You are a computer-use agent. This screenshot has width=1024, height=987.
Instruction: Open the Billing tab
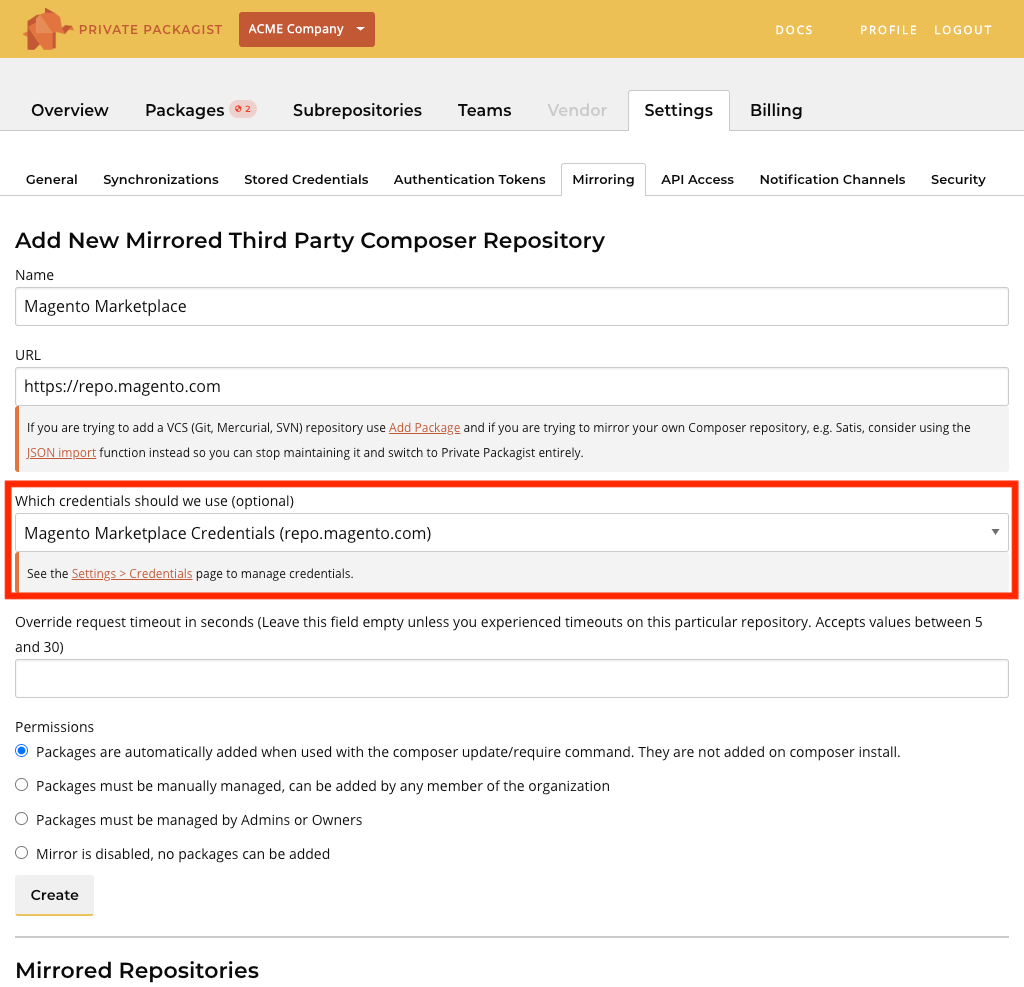776,110
